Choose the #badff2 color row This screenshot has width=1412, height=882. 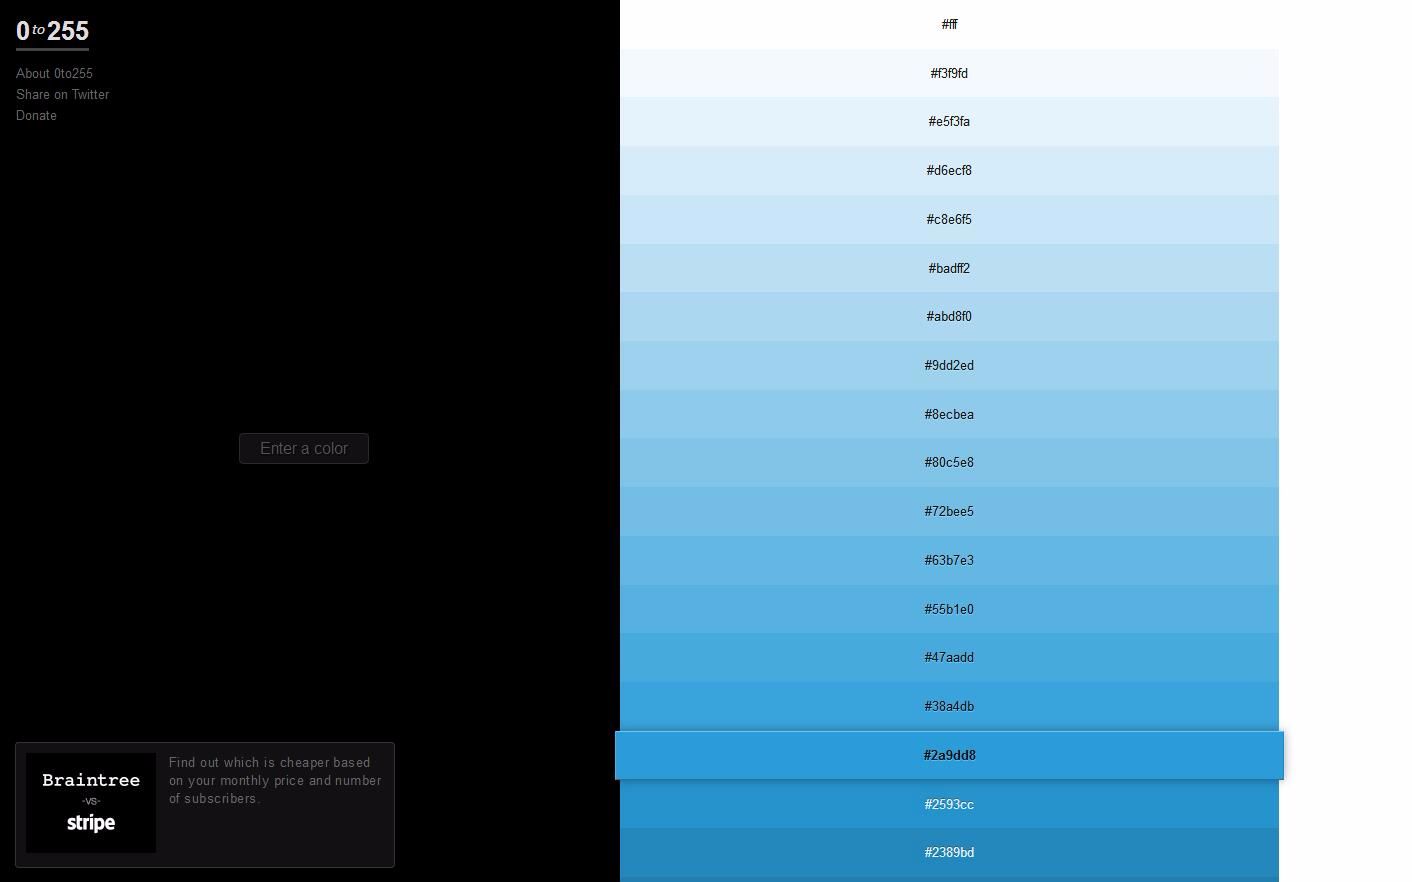tap(949, 268)
